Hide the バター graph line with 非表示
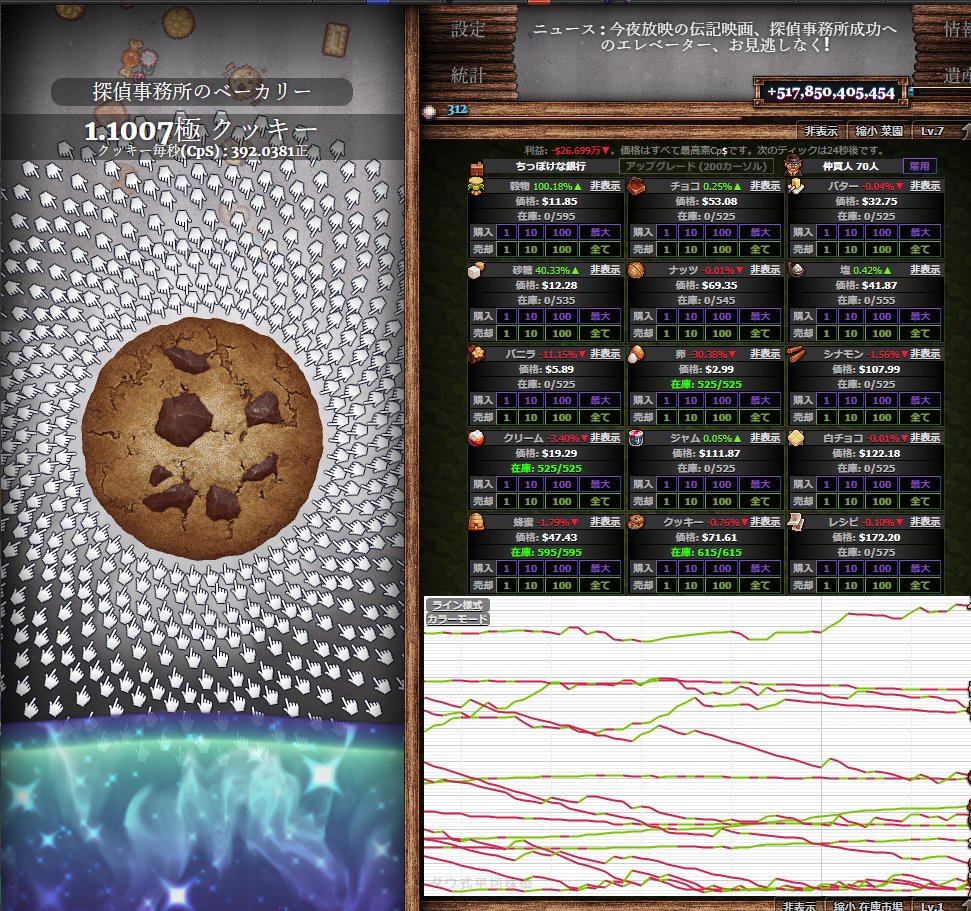Screen dimensions: 971x911 click(925, 186)
